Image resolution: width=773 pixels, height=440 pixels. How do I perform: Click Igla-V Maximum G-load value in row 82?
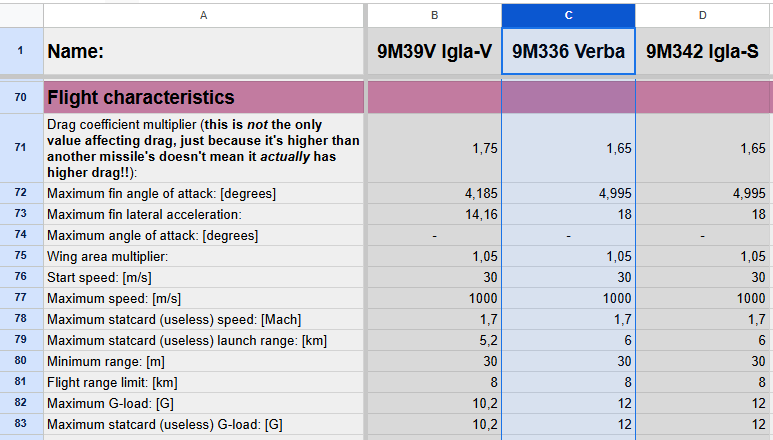pos(434,403)
